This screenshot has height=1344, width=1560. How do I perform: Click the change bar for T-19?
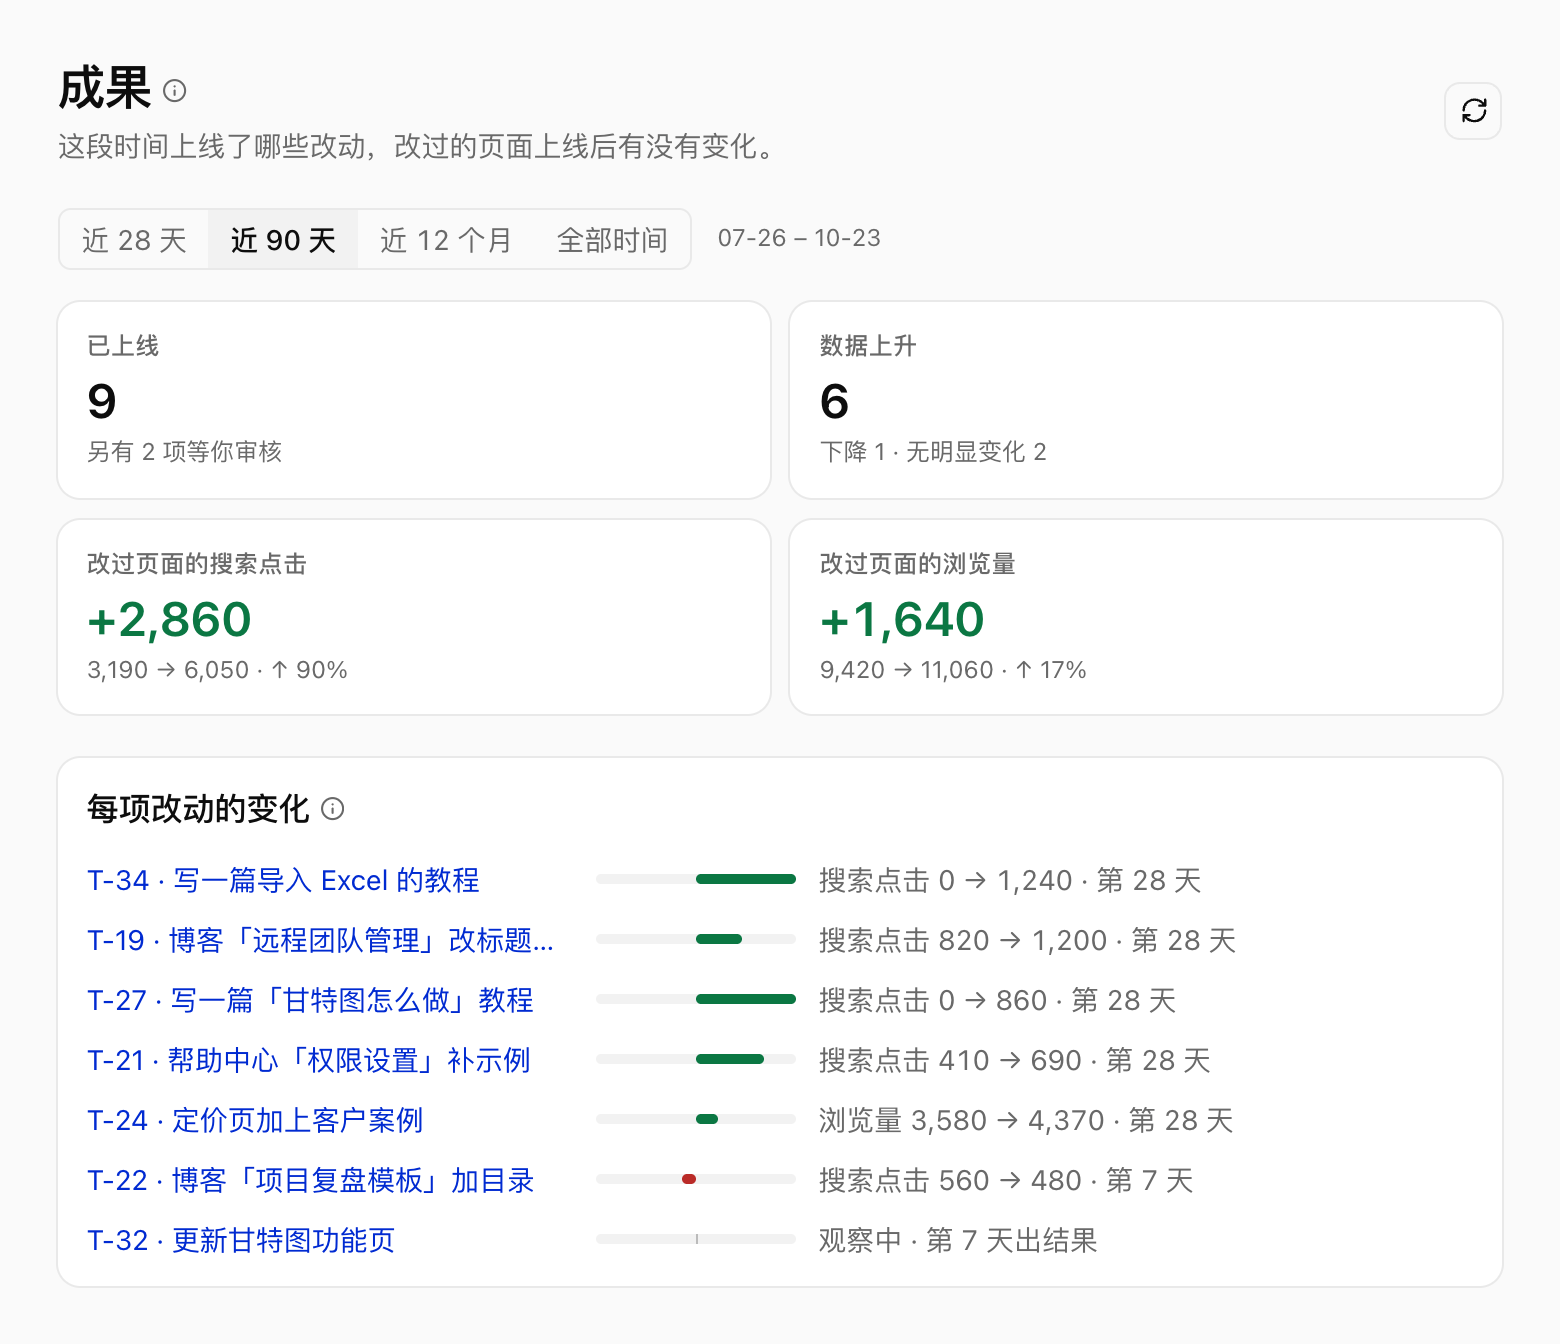719,939
